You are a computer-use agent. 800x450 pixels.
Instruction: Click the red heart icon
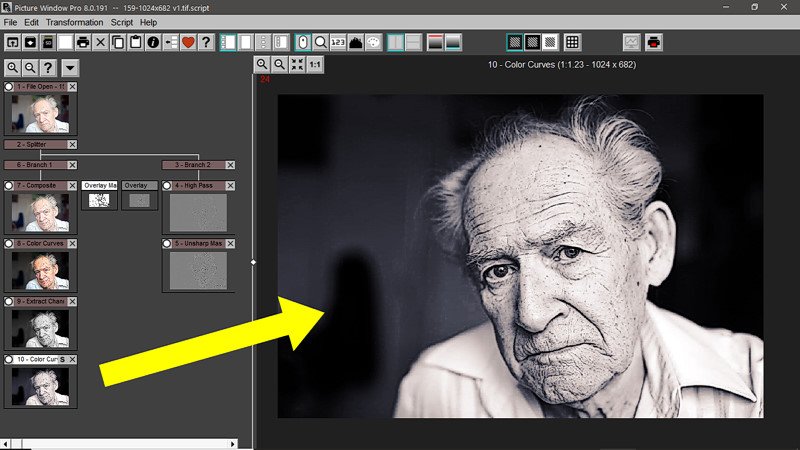tap(187, 42)
